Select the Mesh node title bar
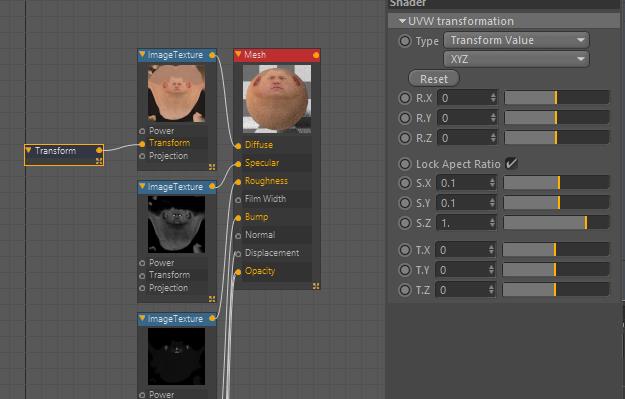 [277, 55]
